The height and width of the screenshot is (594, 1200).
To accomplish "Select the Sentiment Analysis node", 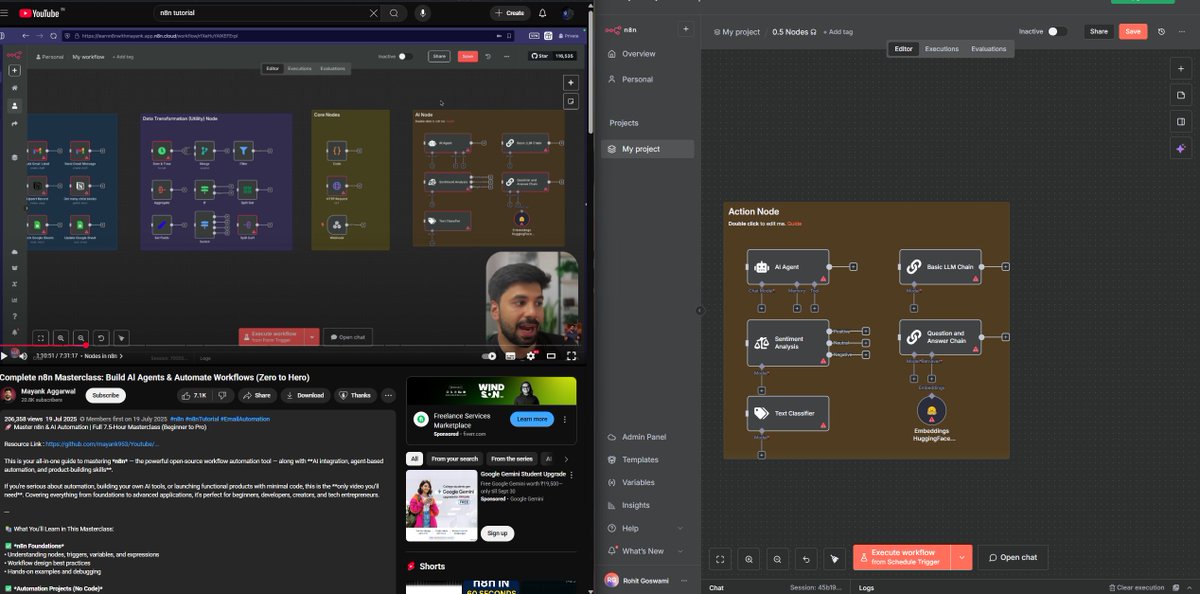I will (788, 343).
